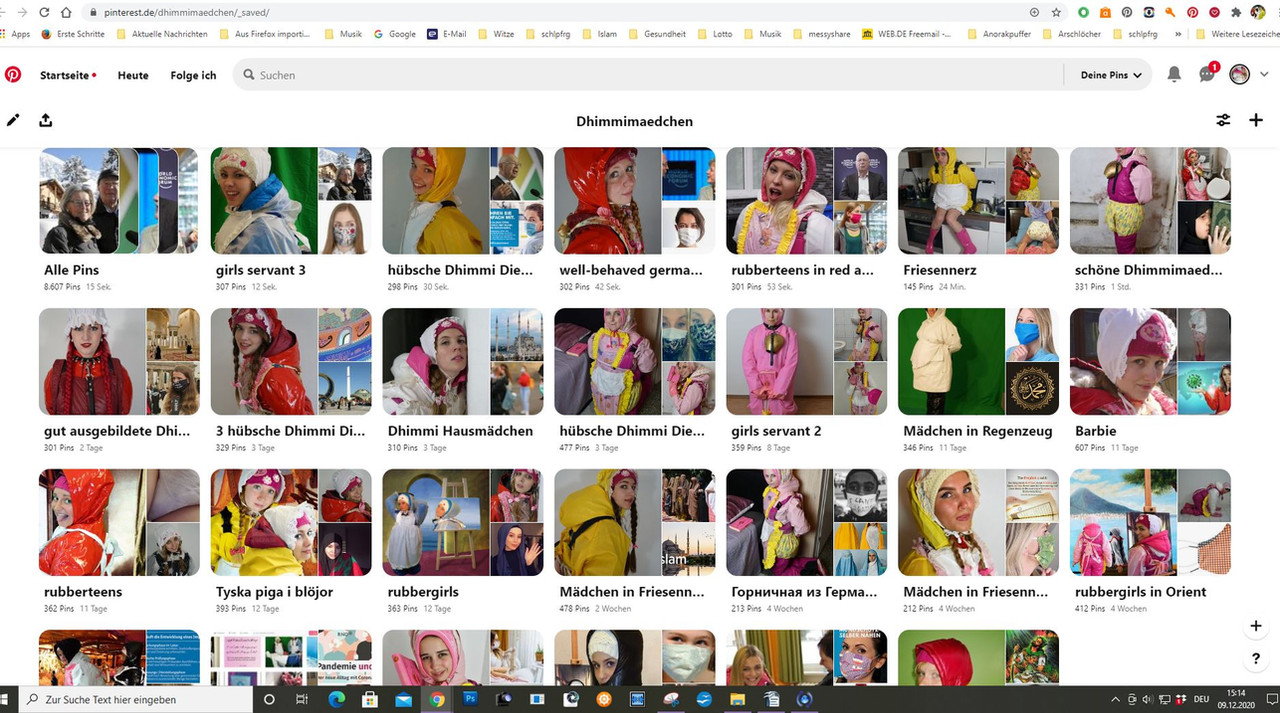Viewport: 1280px width, 713px height.
Task: Expand hidden system tray icons
Action: (1116, 699)
